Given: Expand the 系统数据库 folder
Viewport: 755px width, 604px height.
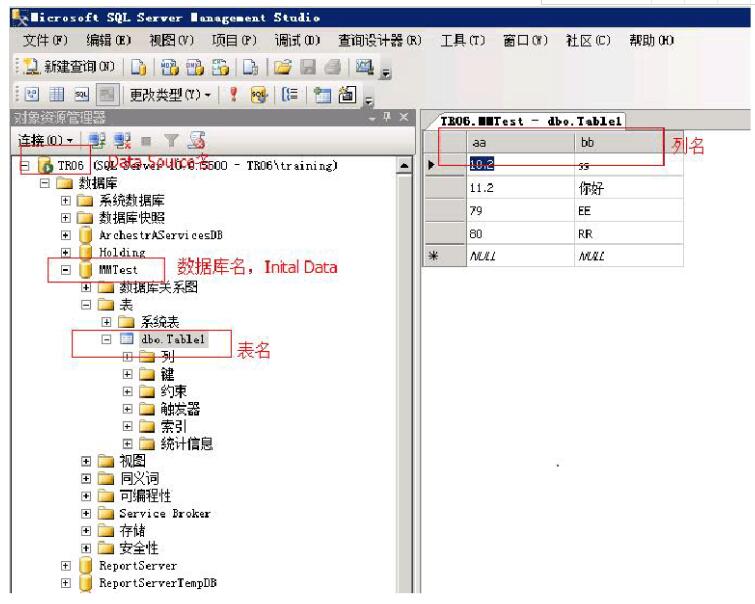Looking at the screenshot, I should [x=65, y=200].
